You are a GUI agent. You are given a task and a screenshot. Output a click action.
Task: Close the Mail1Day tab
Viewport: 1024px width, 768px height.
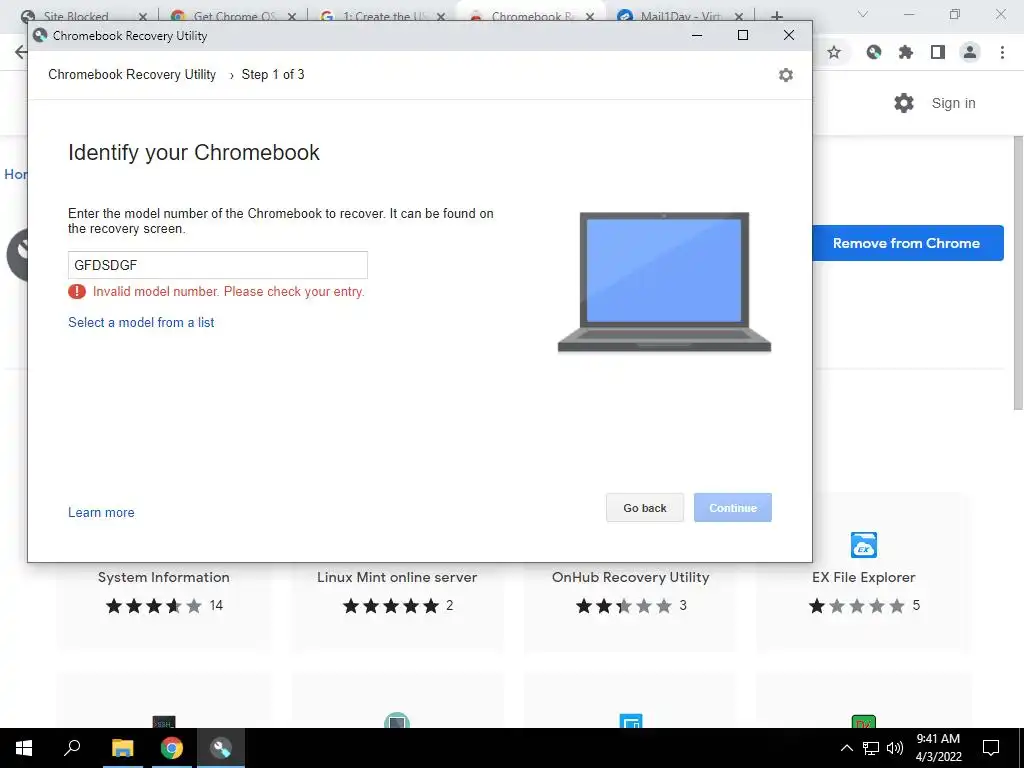[739, 17]
